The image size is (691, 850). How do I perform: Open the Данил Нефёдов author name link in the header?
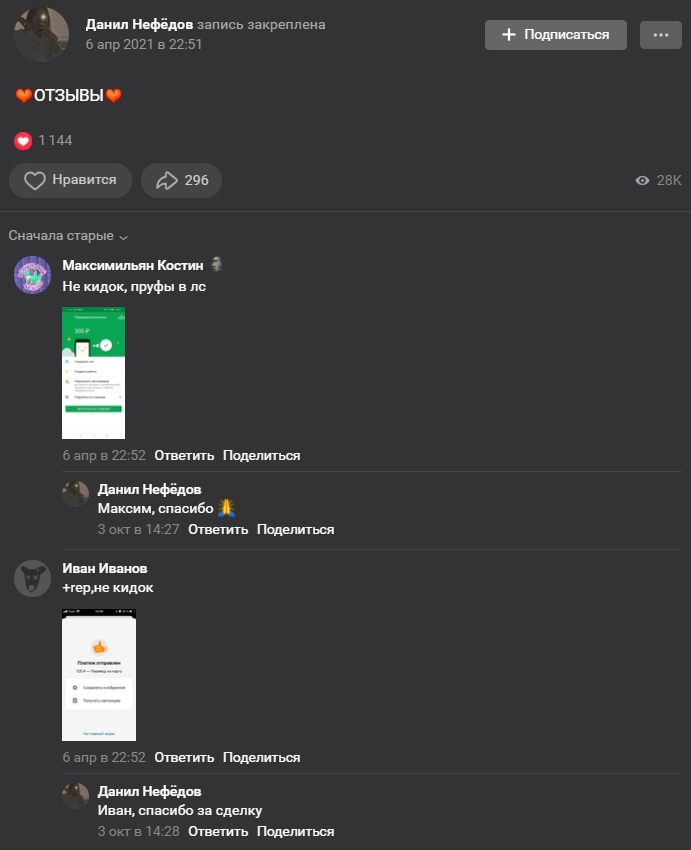tap(139, 24)
